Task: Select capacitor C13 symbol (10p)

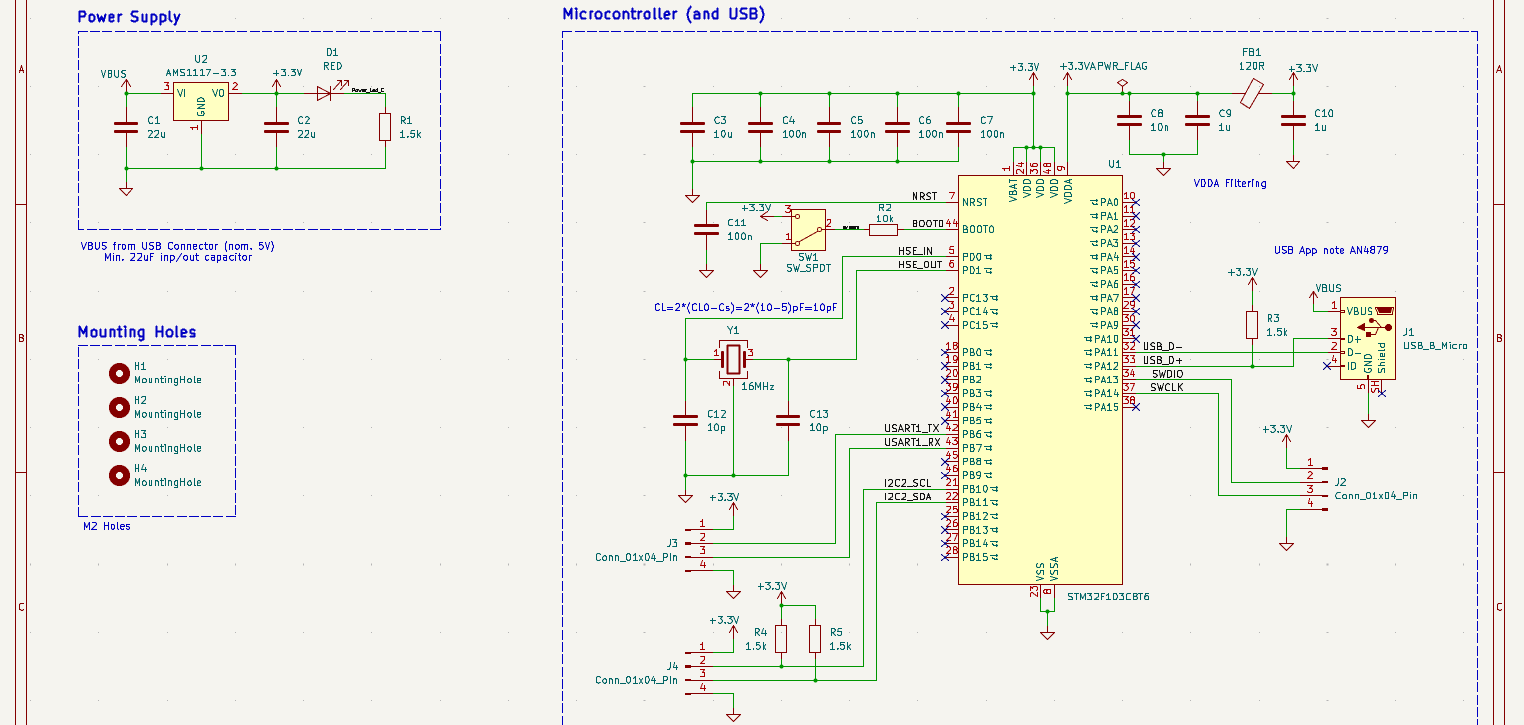Action: pos(788,421)
